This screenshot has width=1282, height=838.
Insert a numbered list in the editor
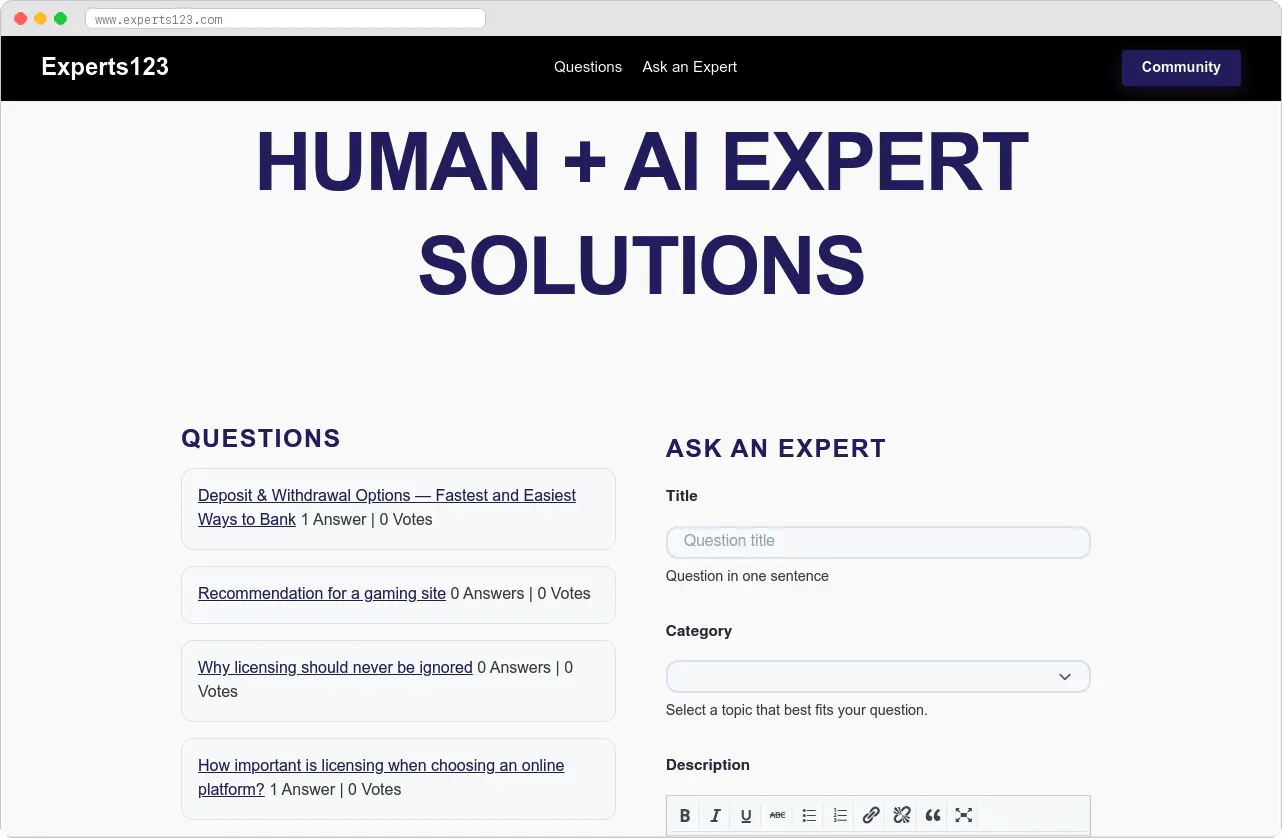coord(840,815)
